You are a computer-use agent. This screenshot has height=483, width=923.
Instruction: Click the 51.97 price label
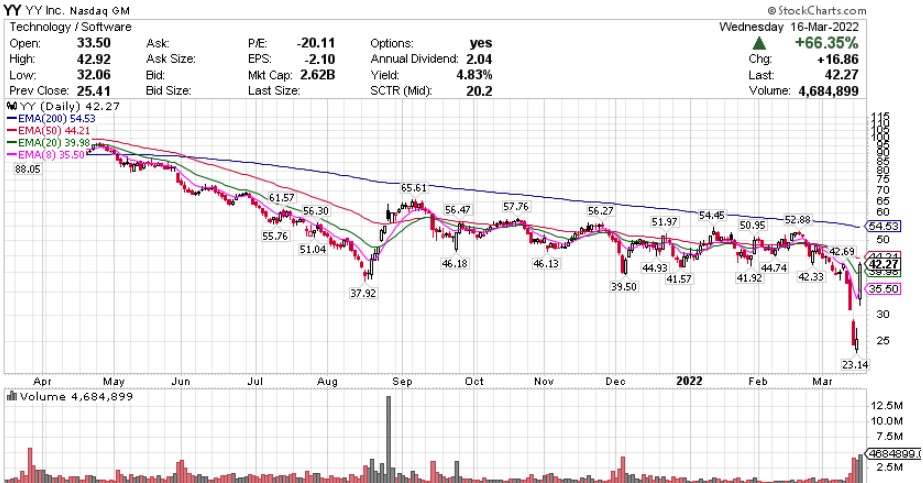(664, 222)
